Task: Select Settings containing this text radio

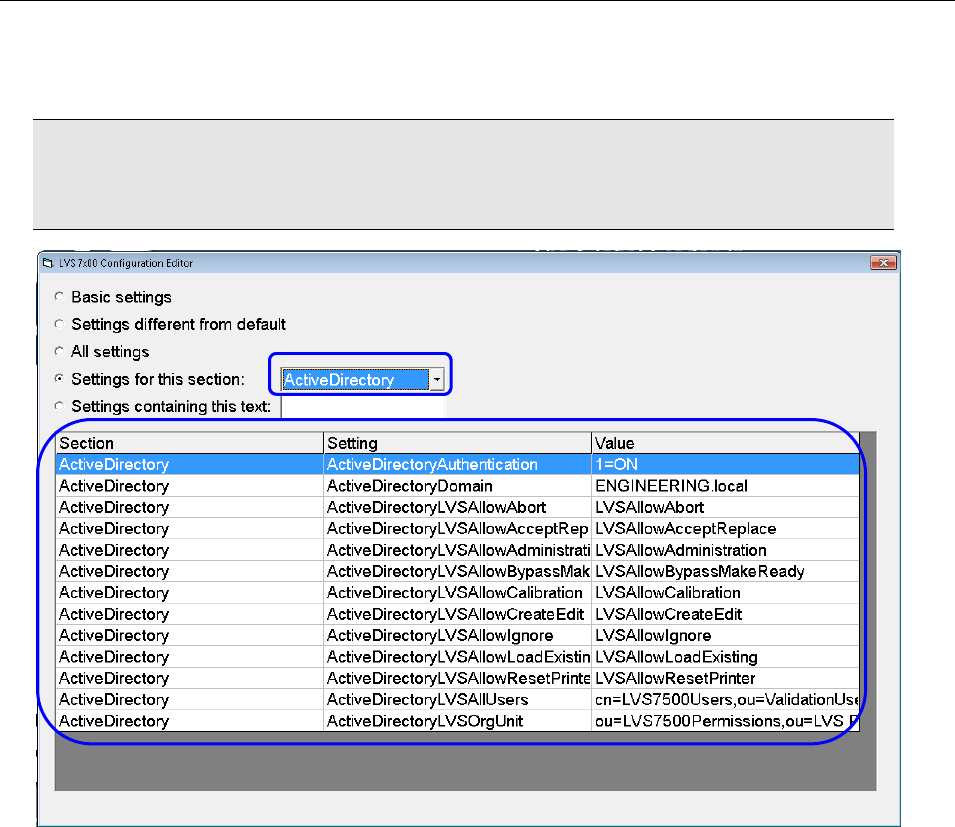Action: (x=59, y=406)
